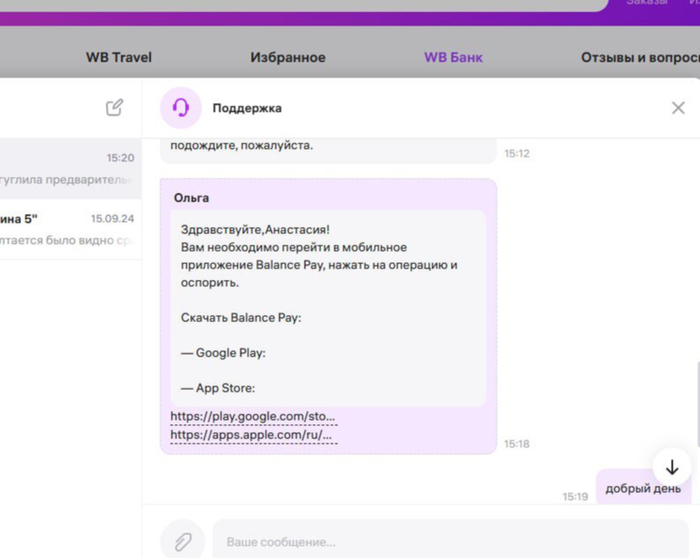
Task: Switch to the WB Банк tab
Action: tap(453, 57)
